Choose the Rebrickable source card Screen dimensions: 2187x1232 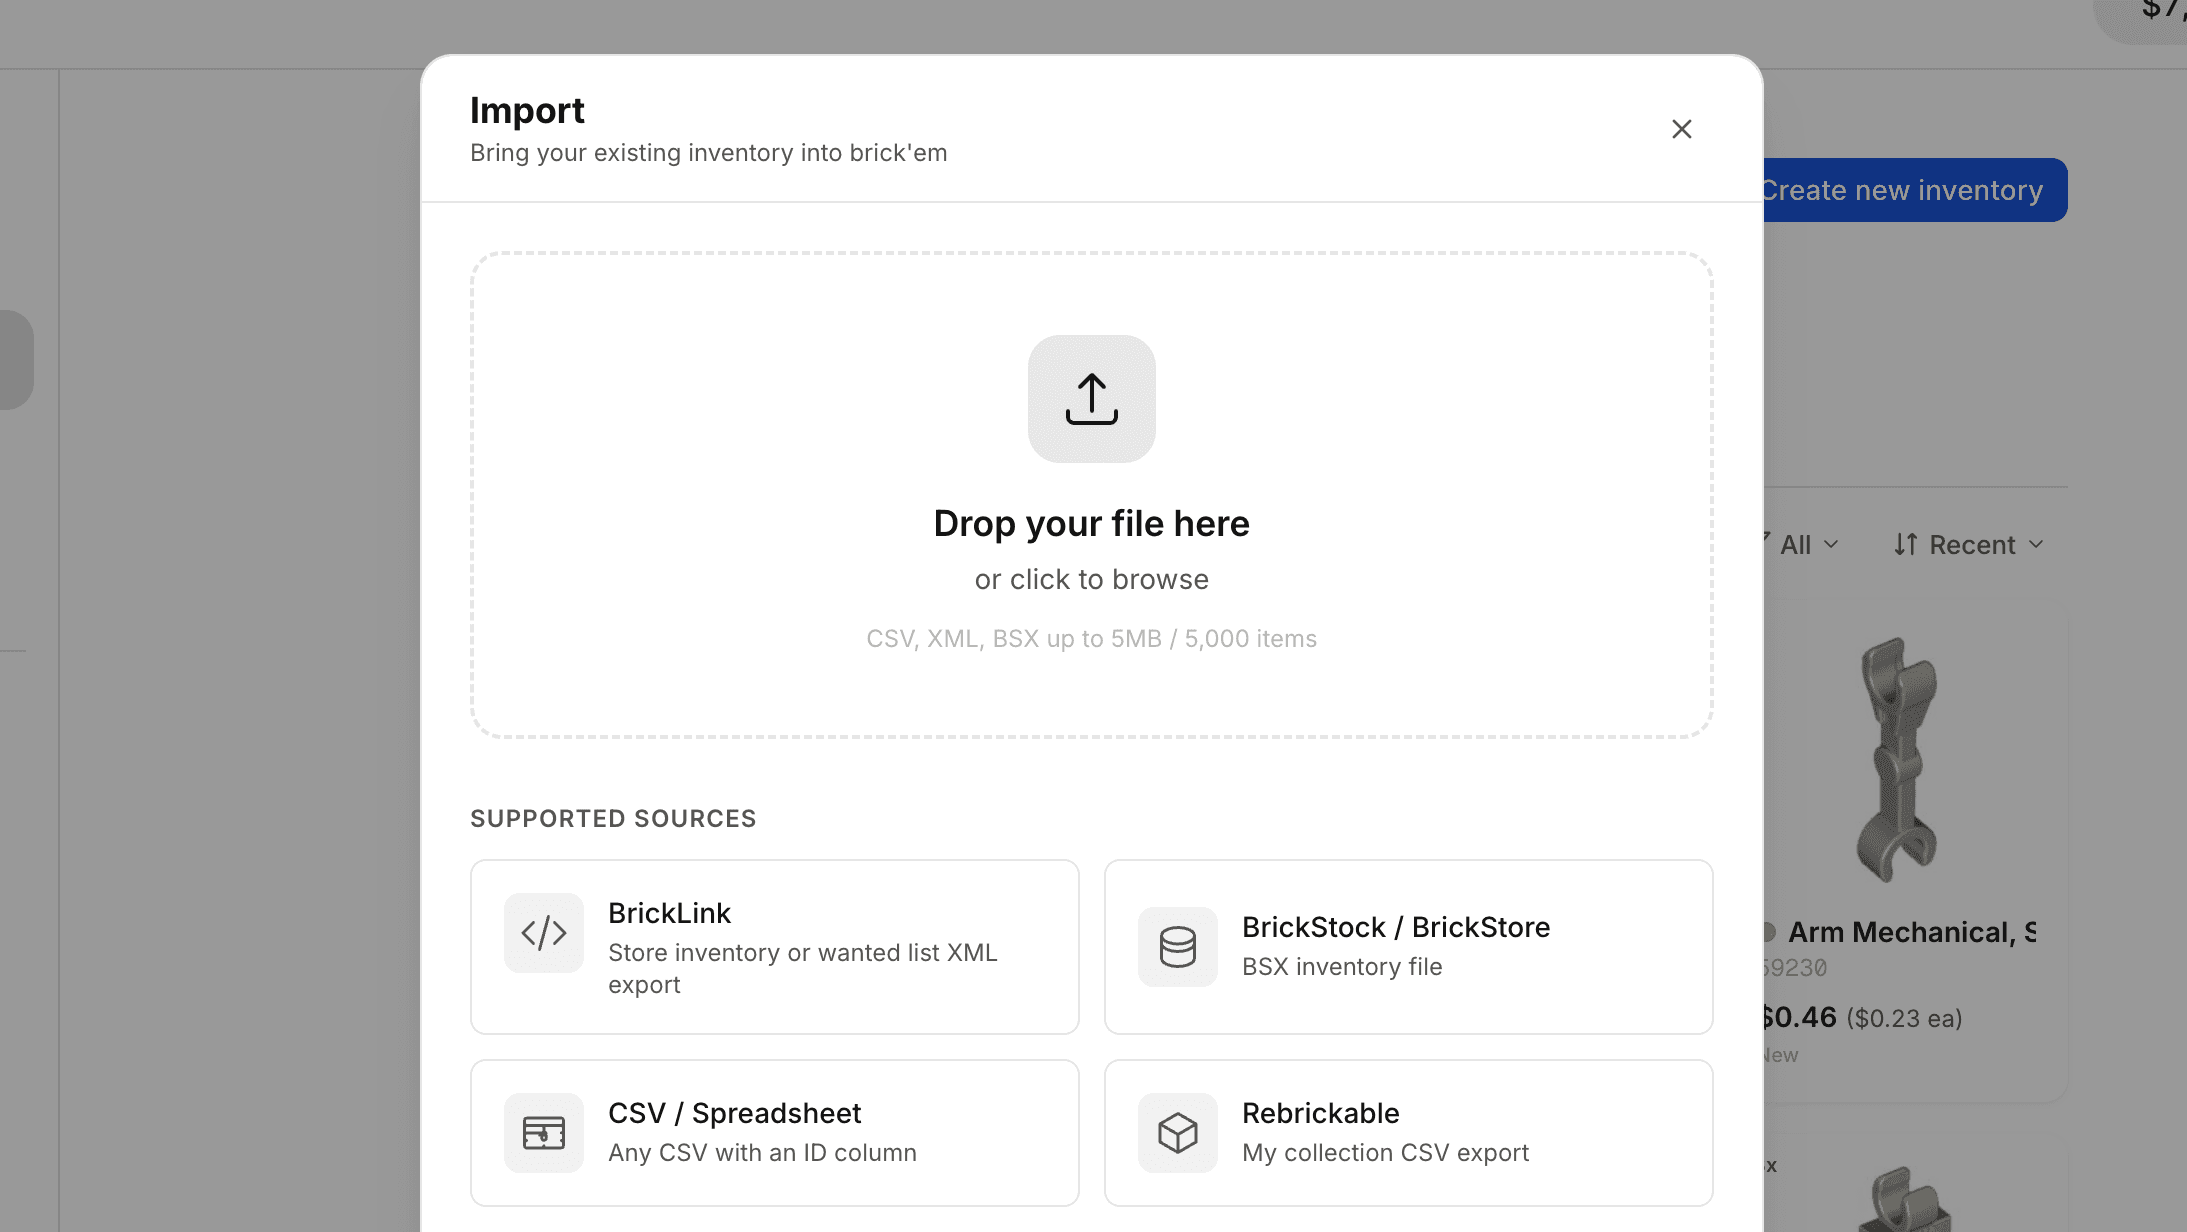[x=1409, y=1133]
